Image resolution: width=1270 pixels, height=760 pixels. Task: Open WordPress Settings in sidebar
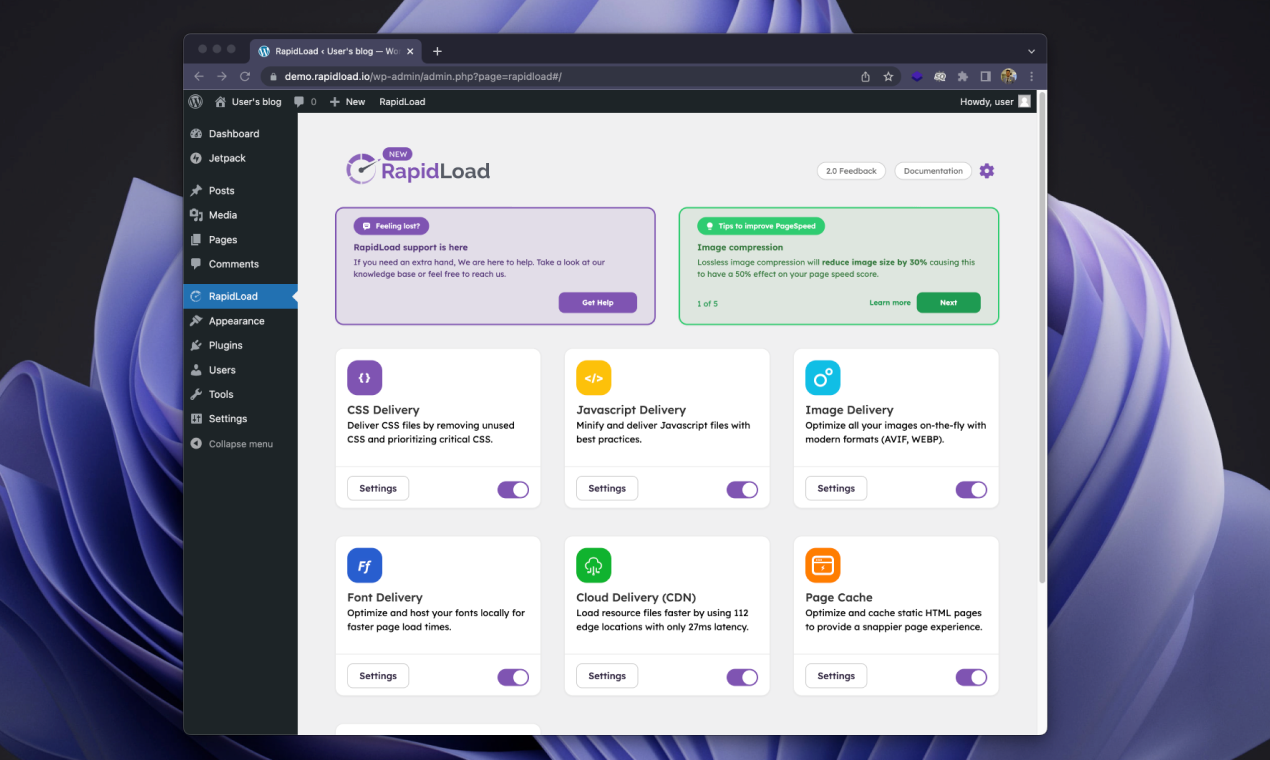pos(240,419)
